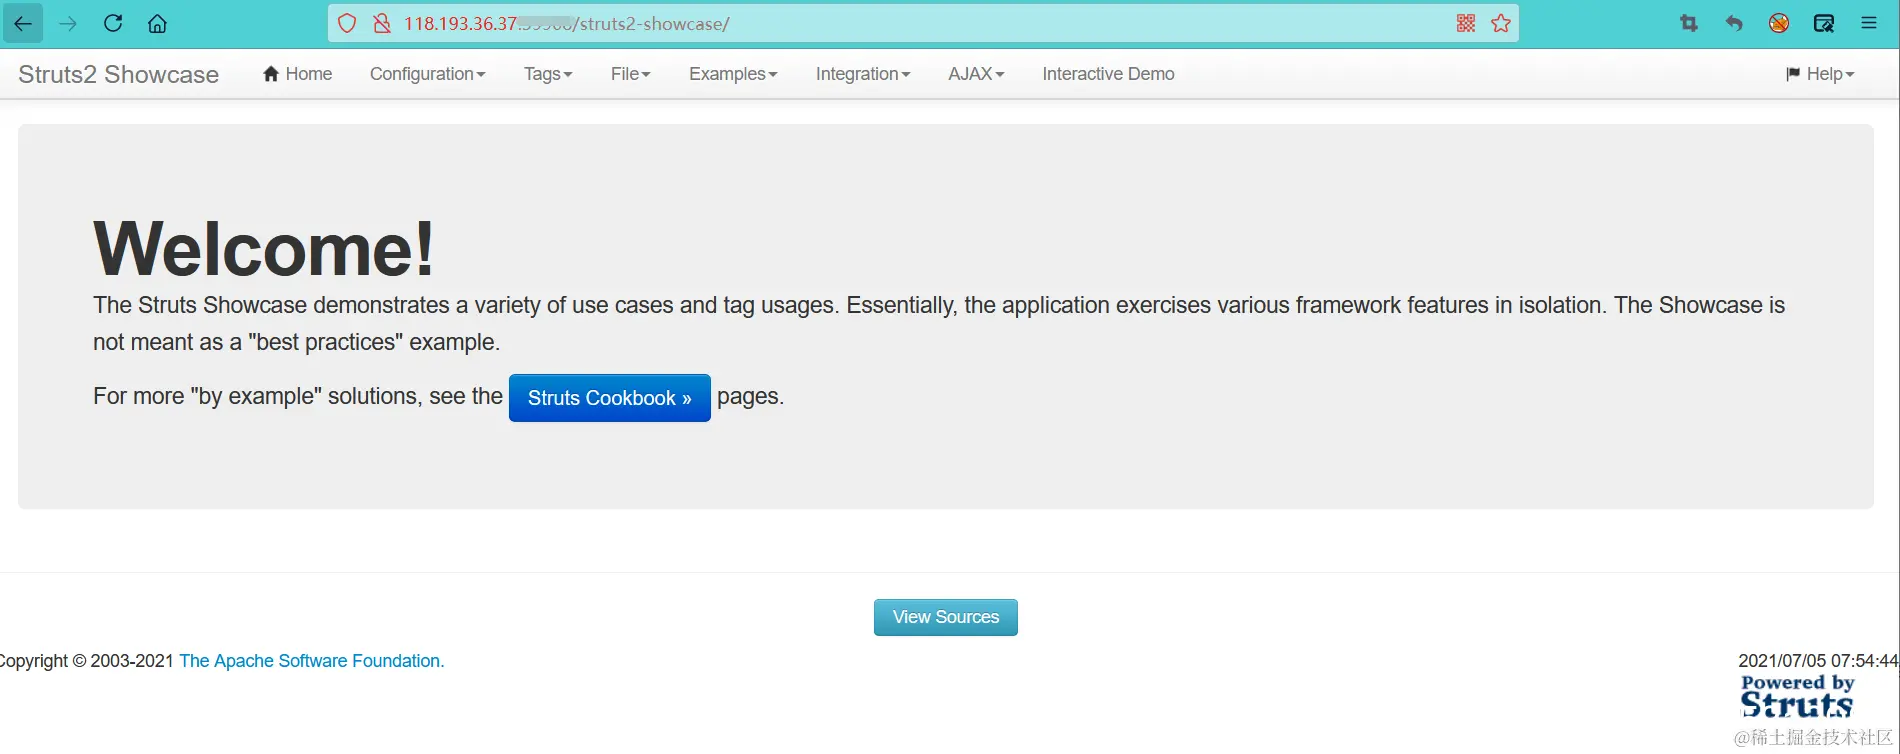This screenshot has width=1900, height=754.
Task: Go to Home in the navbar
Action: click(297, 74)
